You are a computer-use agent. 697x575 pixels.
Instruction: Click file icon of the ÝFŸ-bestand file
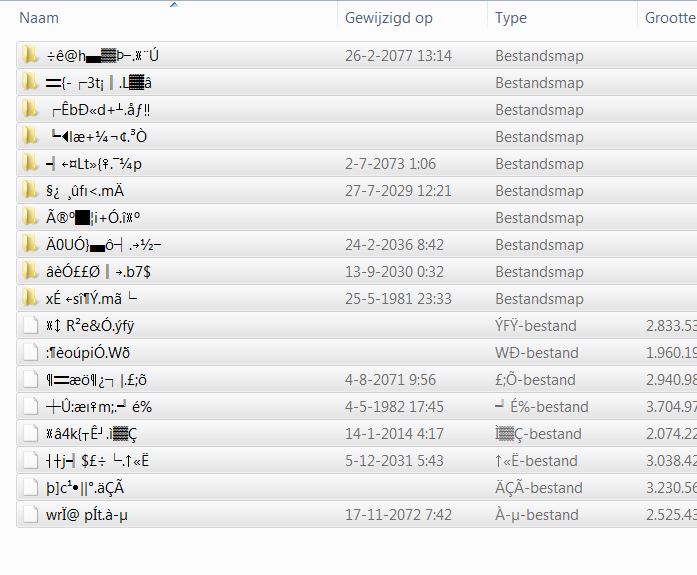[x=30, y=326]
